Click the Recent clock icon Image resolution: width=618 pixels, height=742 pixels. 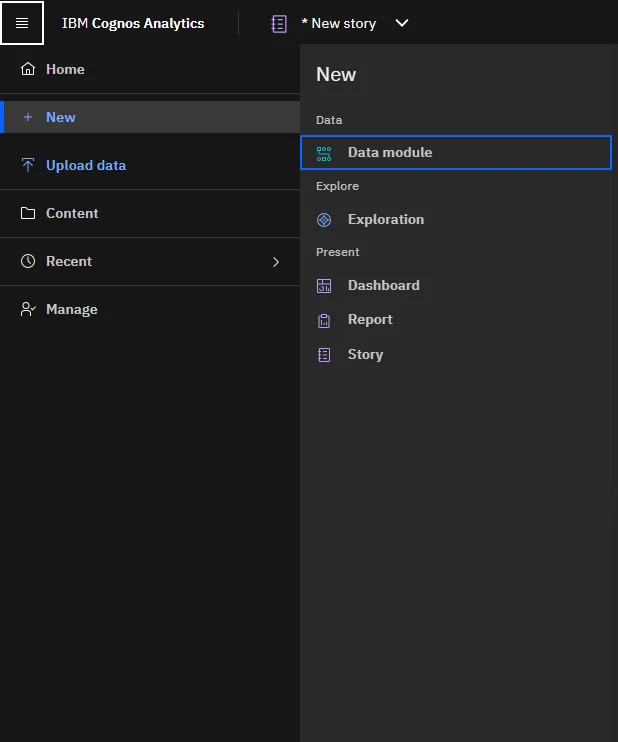pyautogui.click(x=28, y=261)
